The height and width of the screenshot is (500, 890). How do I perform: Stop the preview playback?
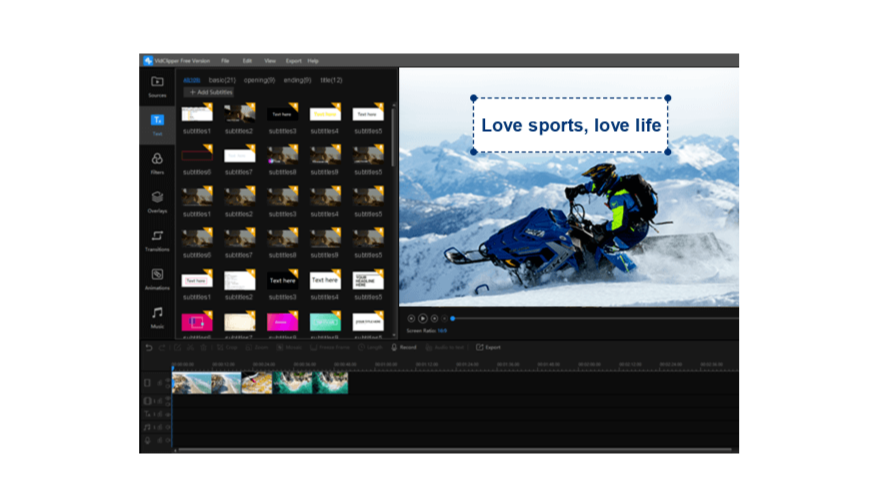point(444,318)
